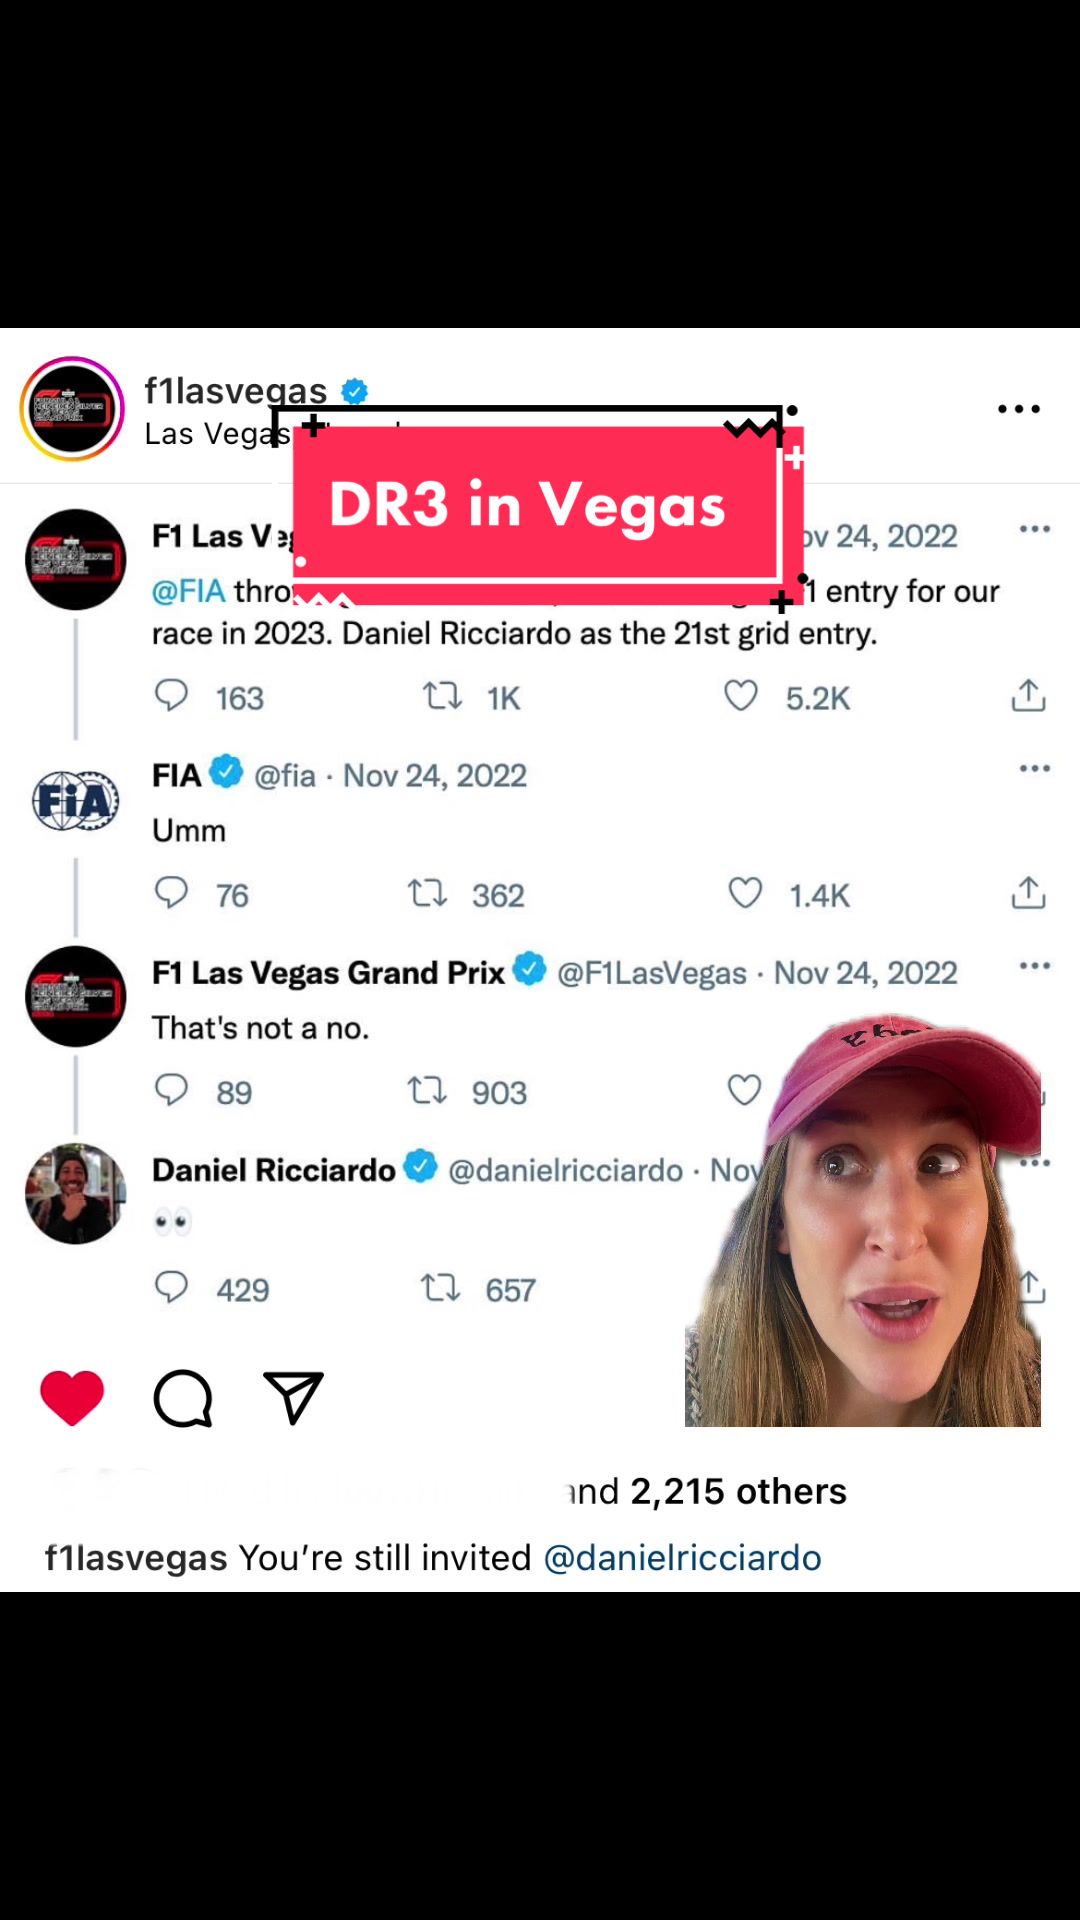The width and height of the screenshot is (1080, 1920).
Task: Retweet 'That's not a no.' tweet
Action: point(427,1090)
